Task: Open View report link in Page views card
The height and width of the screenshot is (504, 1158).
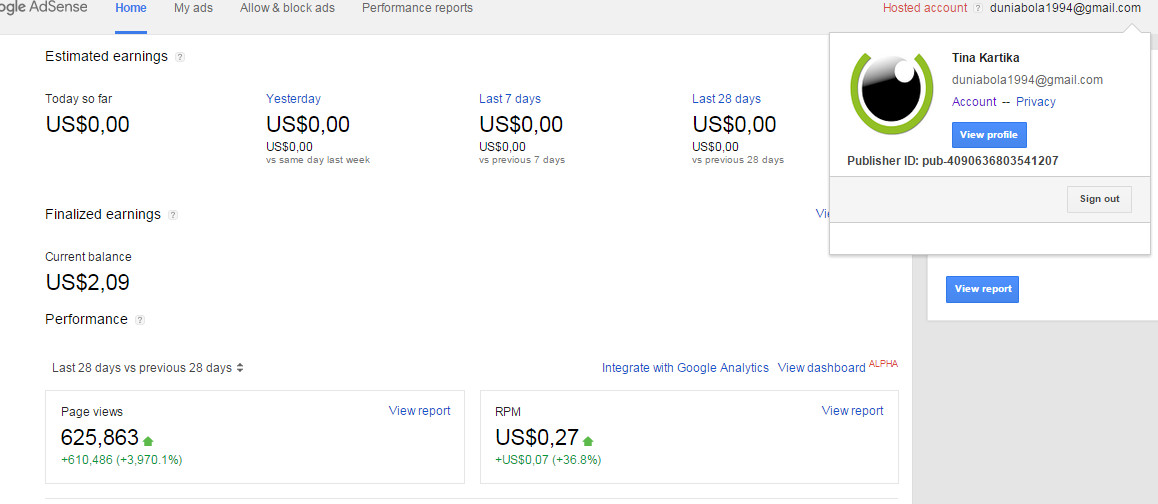Action: [x=419, y=411]
